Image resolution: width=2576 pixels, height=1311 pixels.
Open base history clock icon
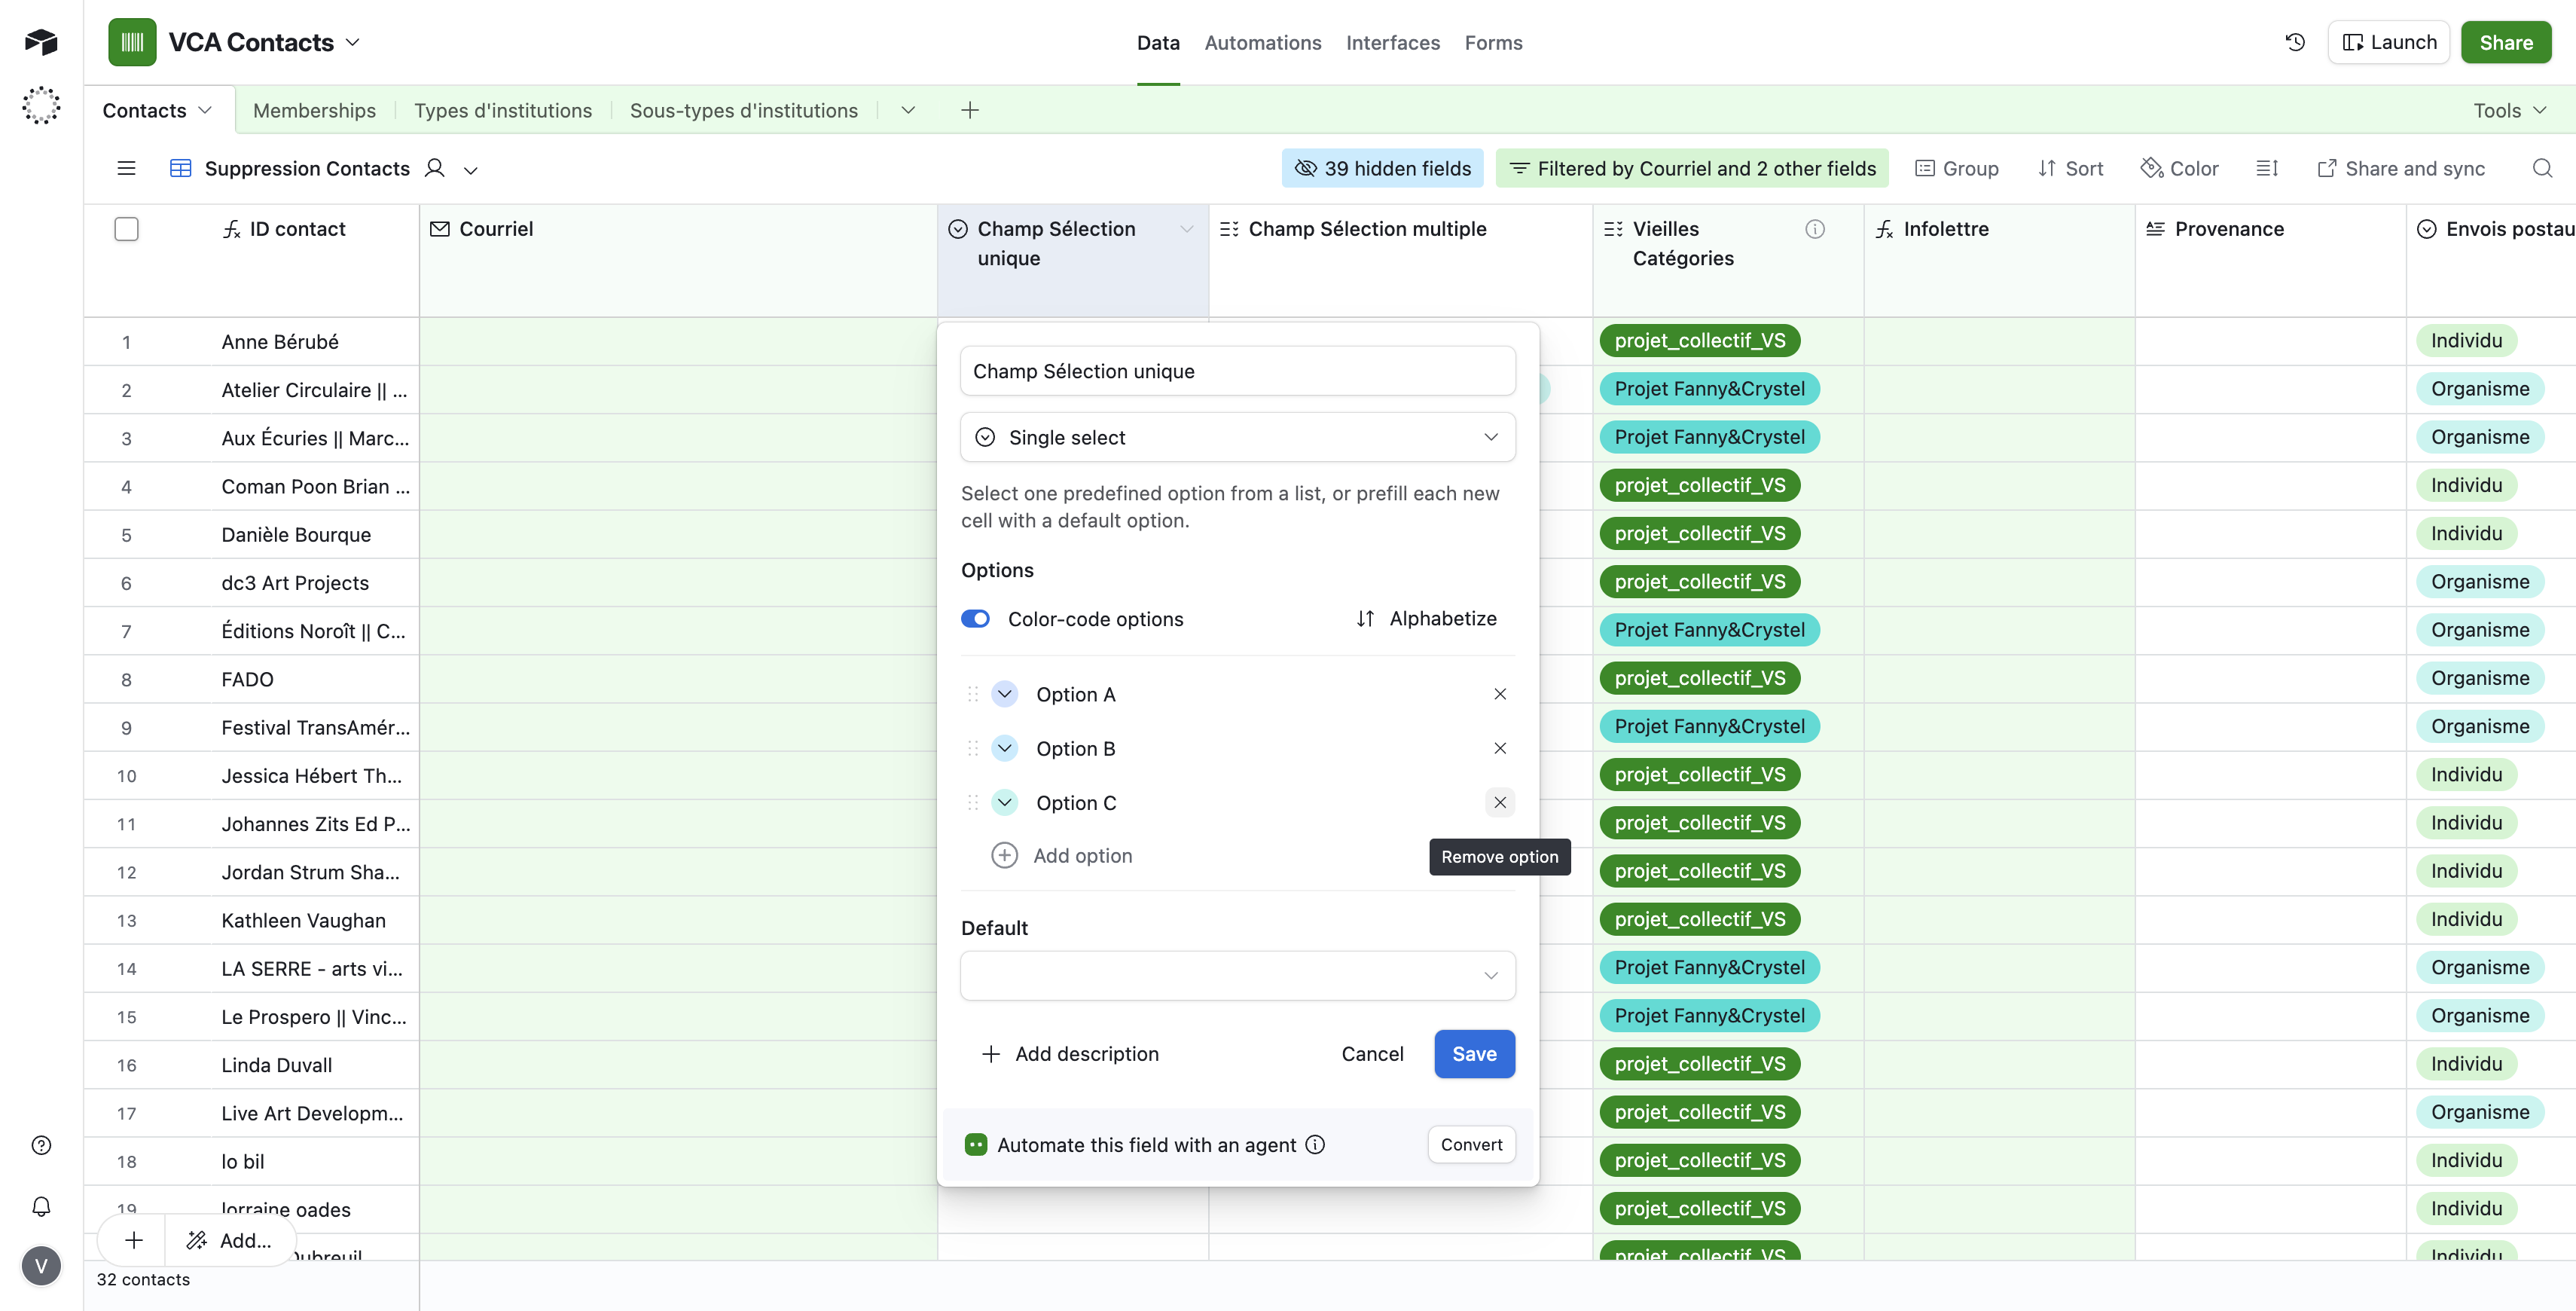pos(2295,42)
